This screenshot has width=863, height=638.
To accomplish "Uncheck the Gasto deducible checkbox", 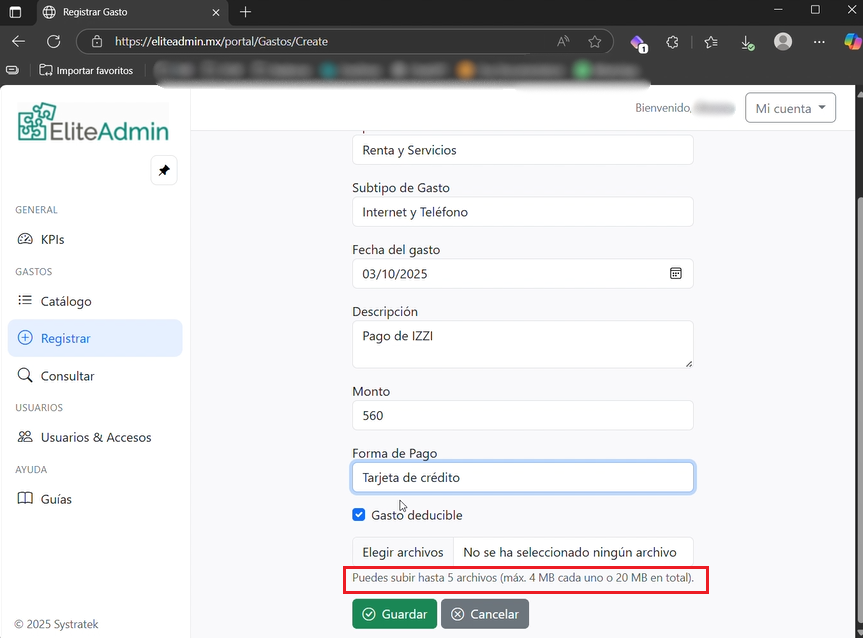I will coord(359,515).
